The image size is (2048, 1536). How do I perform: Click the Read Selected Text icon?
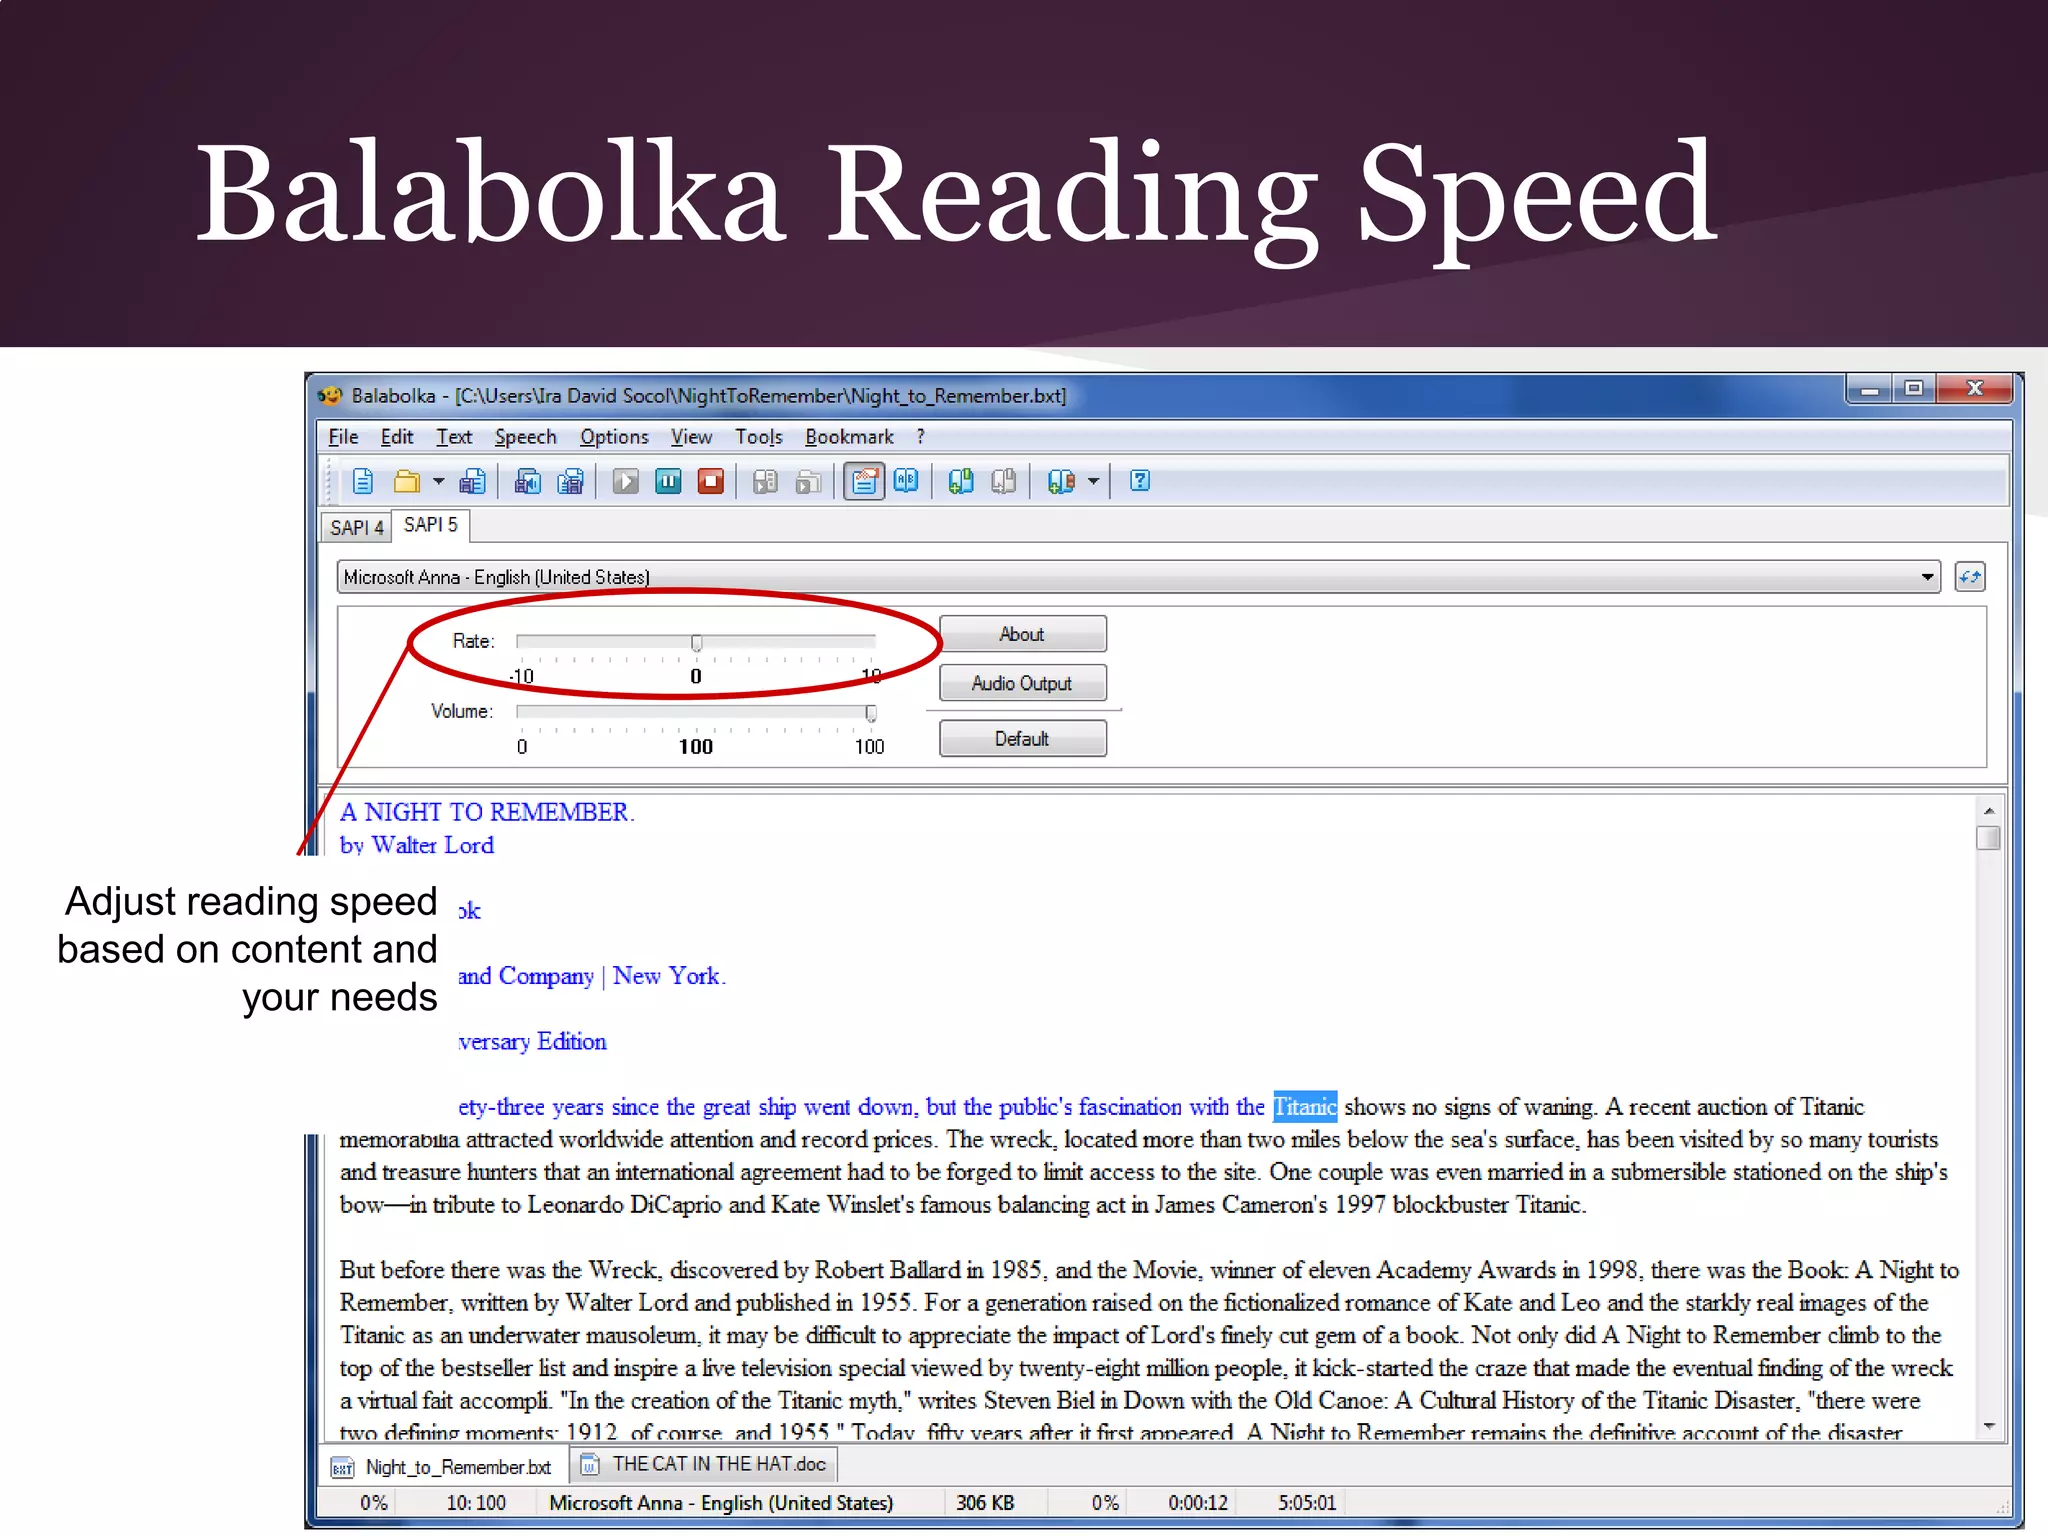click(765, 482)
